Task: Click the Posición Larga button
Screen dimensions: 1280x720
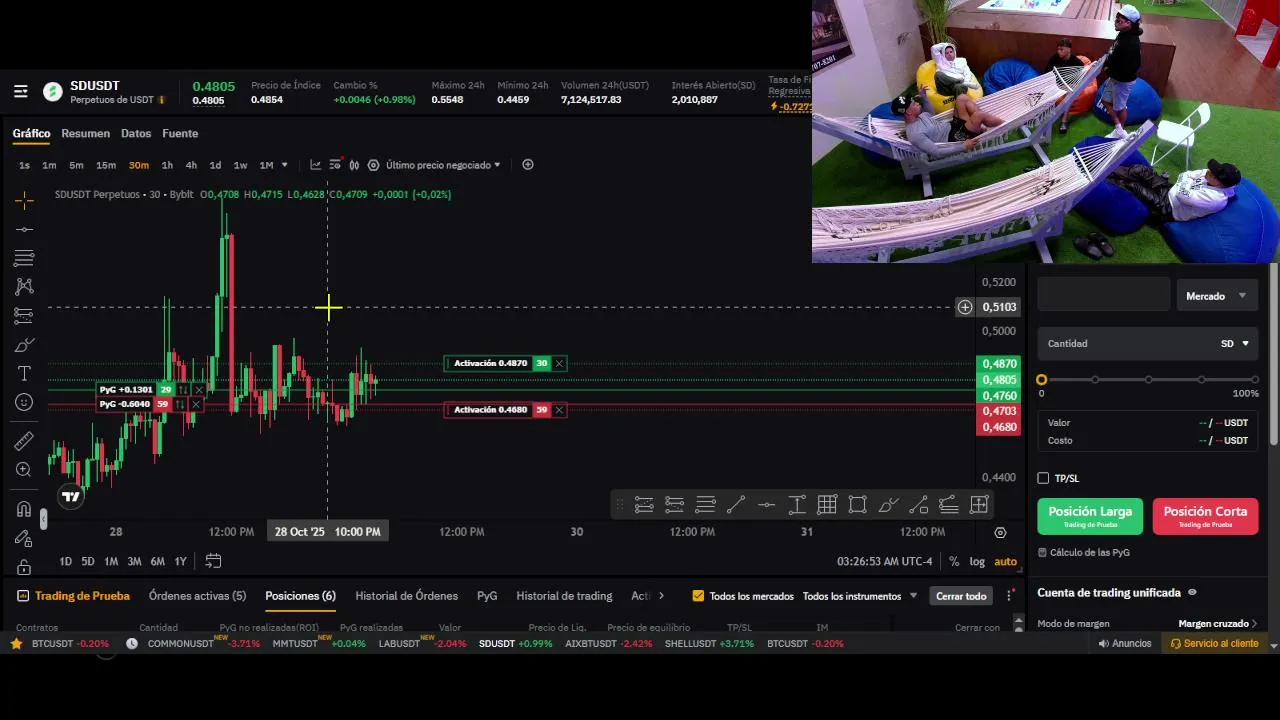Action: pyautogui.click(x=1090, y=516)
